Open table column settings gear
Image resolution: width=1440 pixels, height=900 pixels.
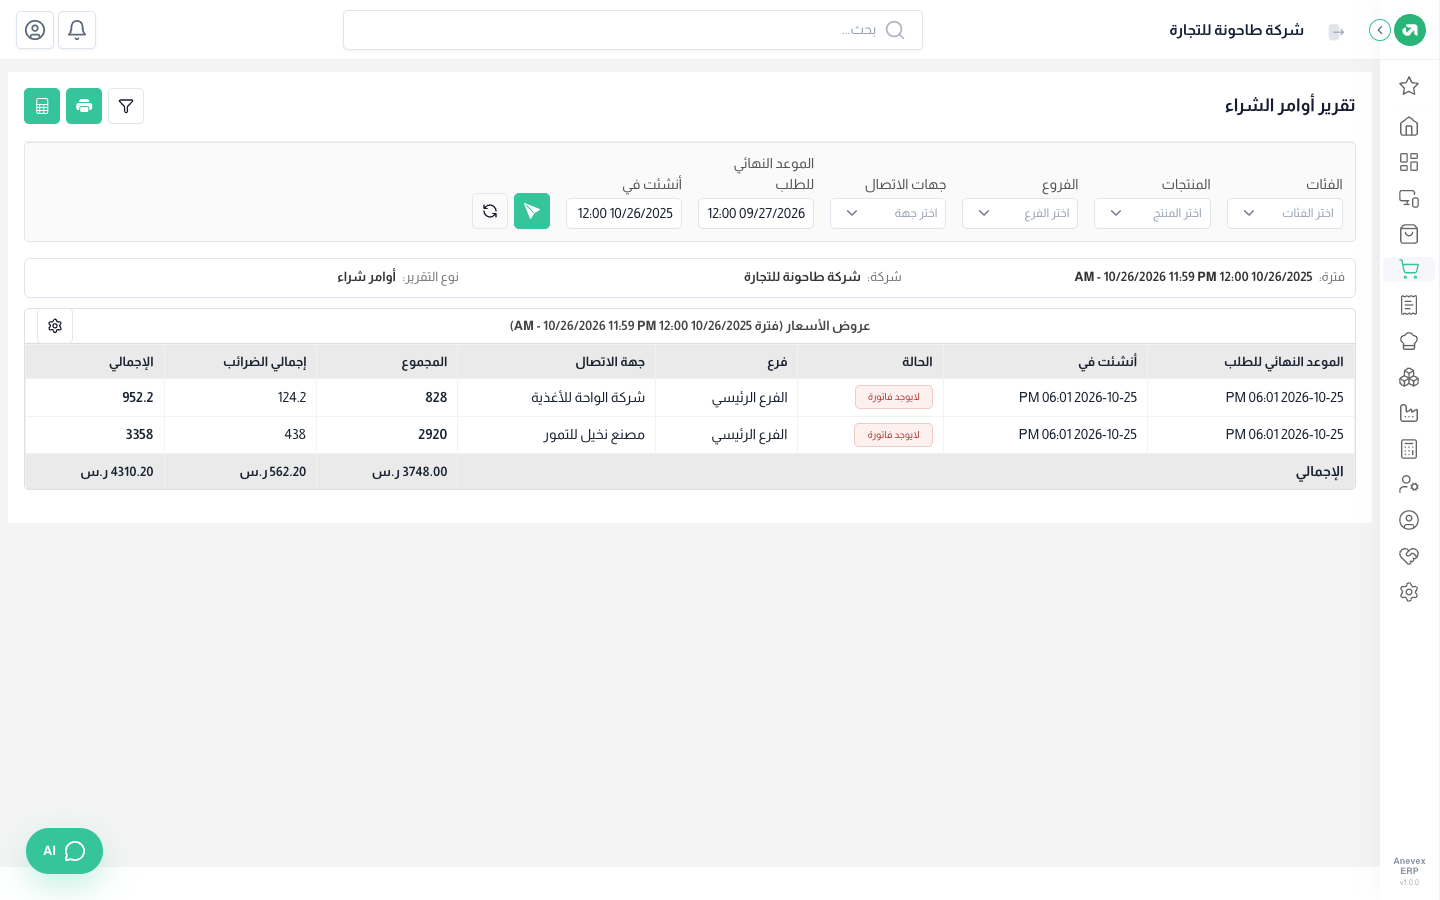coord(55,326)
